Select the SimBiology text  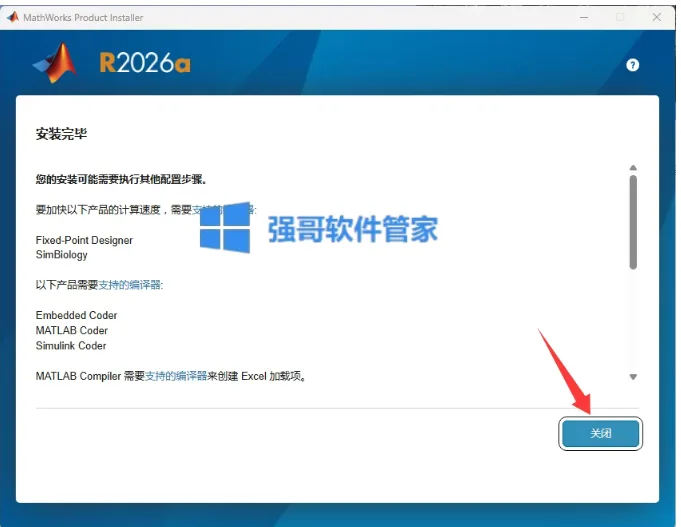click(62, 255)
